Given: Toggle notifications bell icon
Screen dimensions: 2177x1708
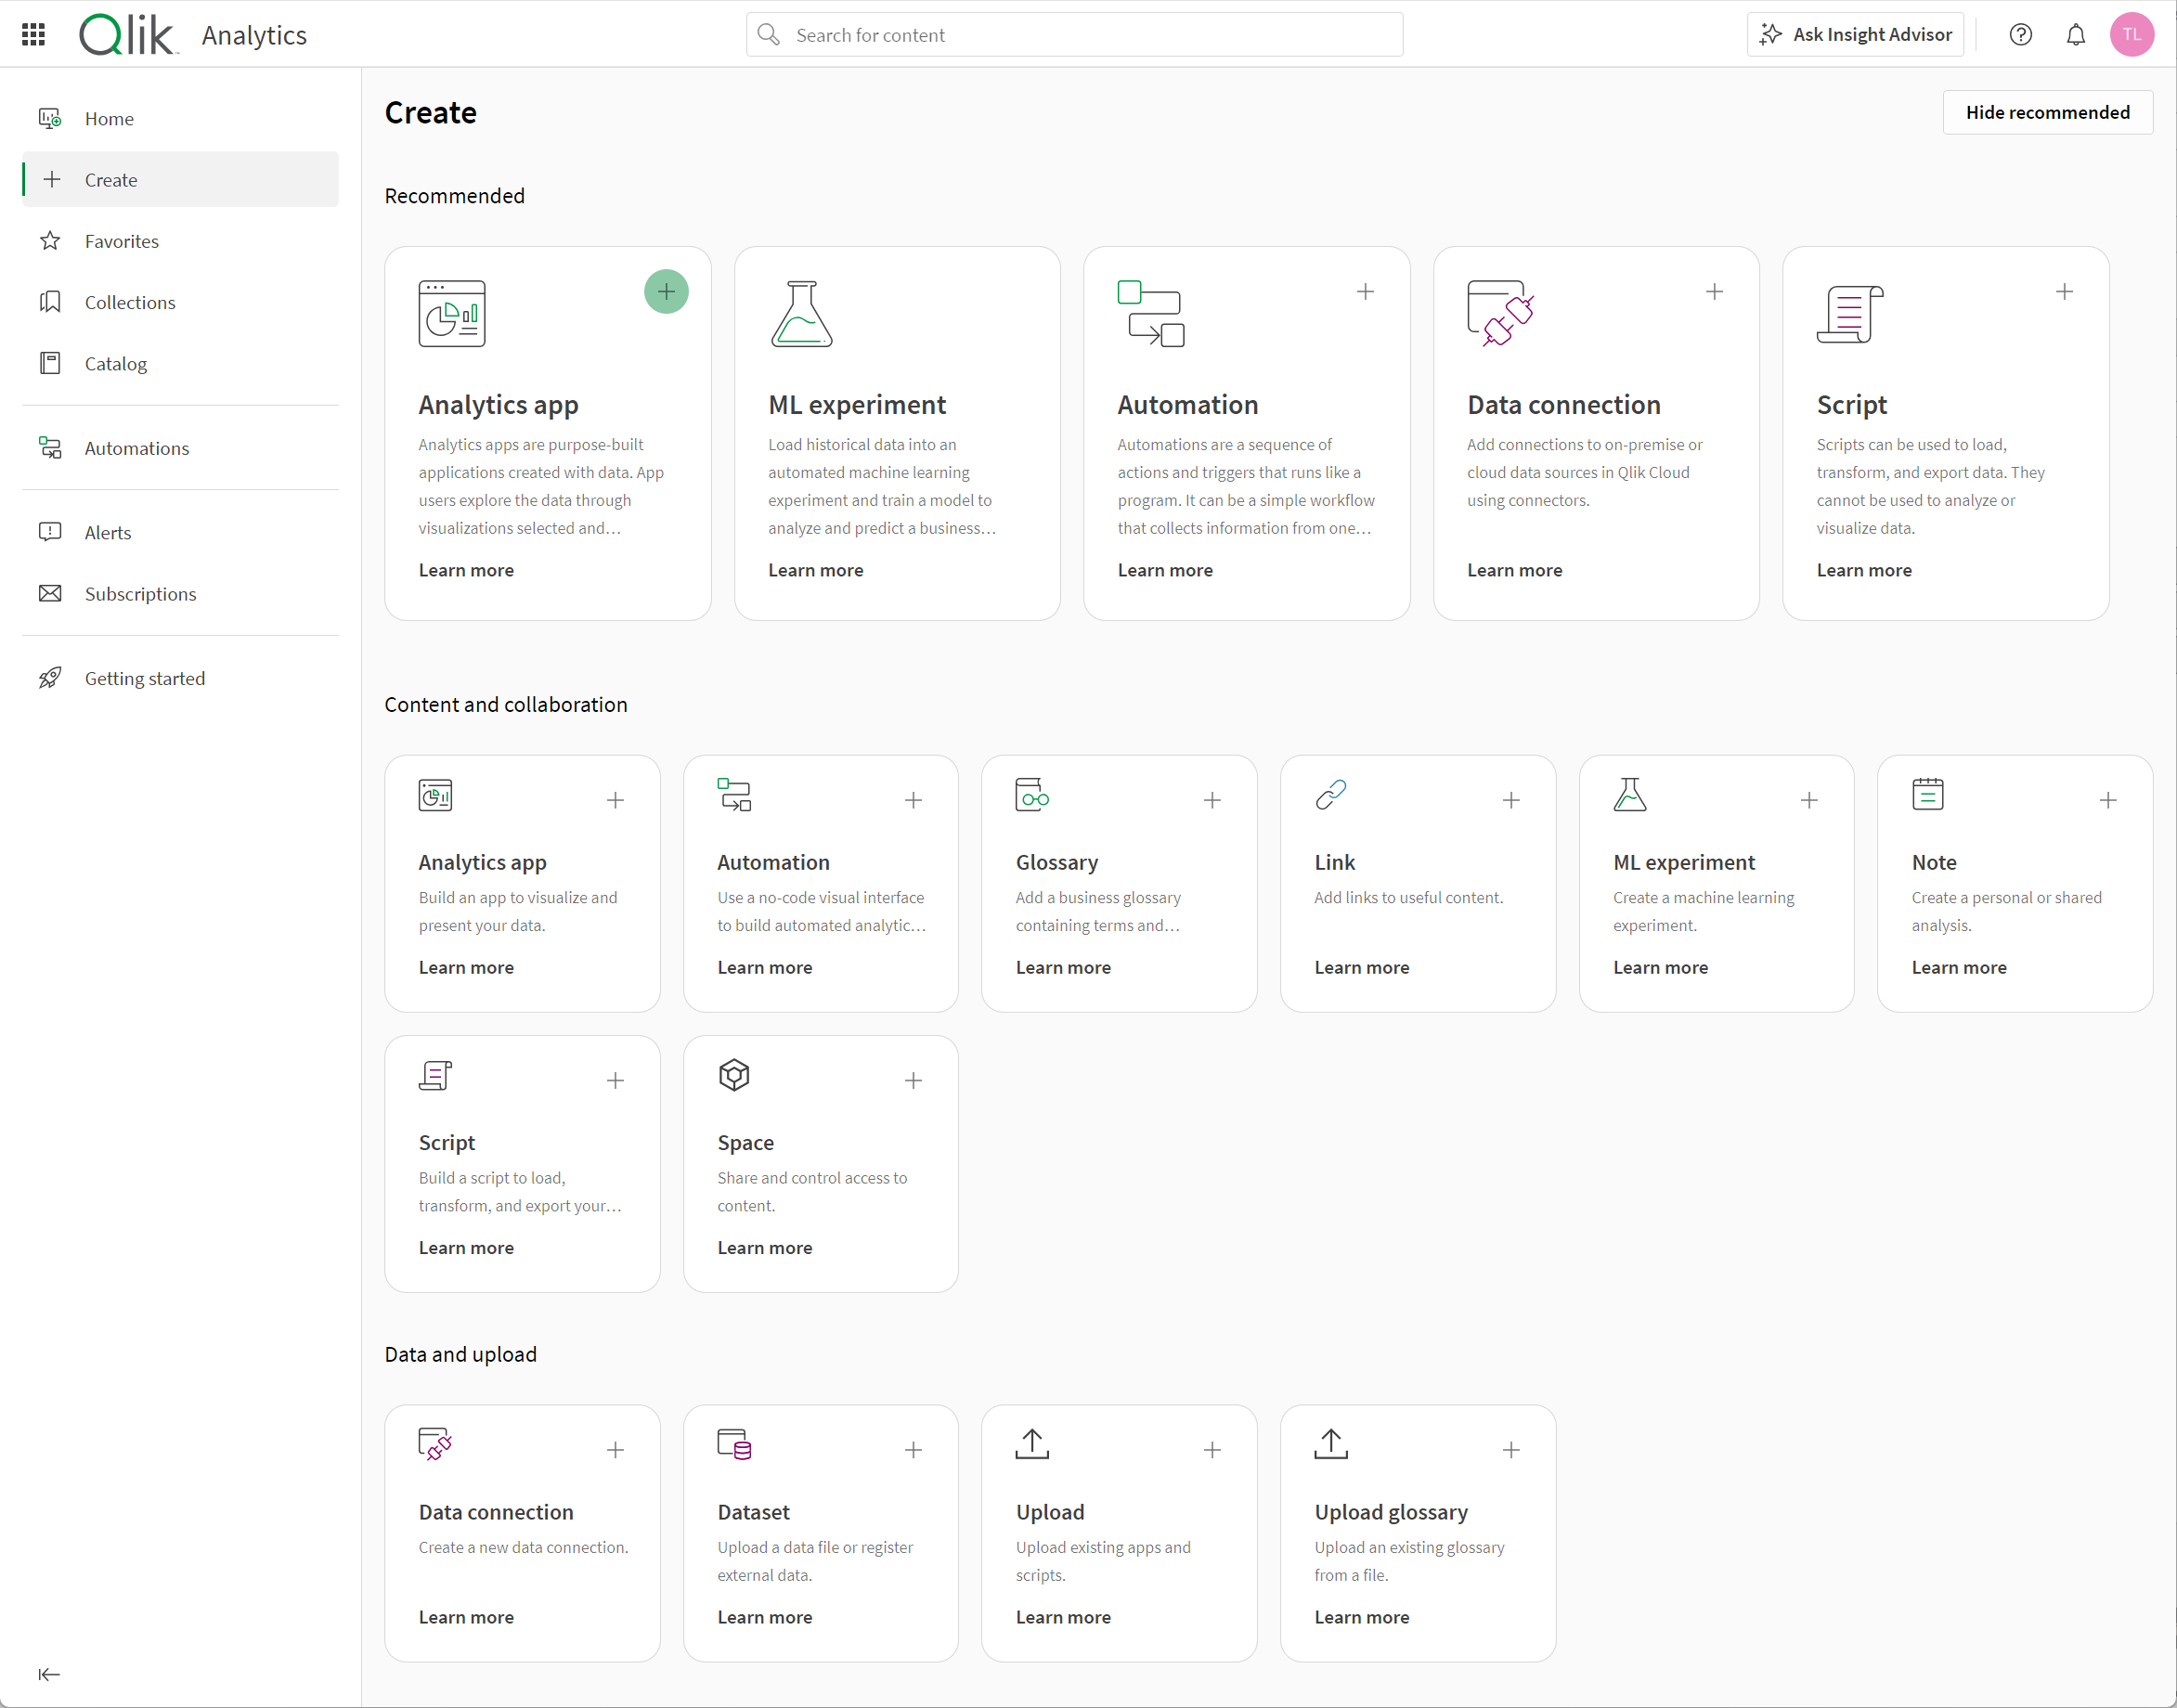Looking at the screenshot, I should 2078,35.
